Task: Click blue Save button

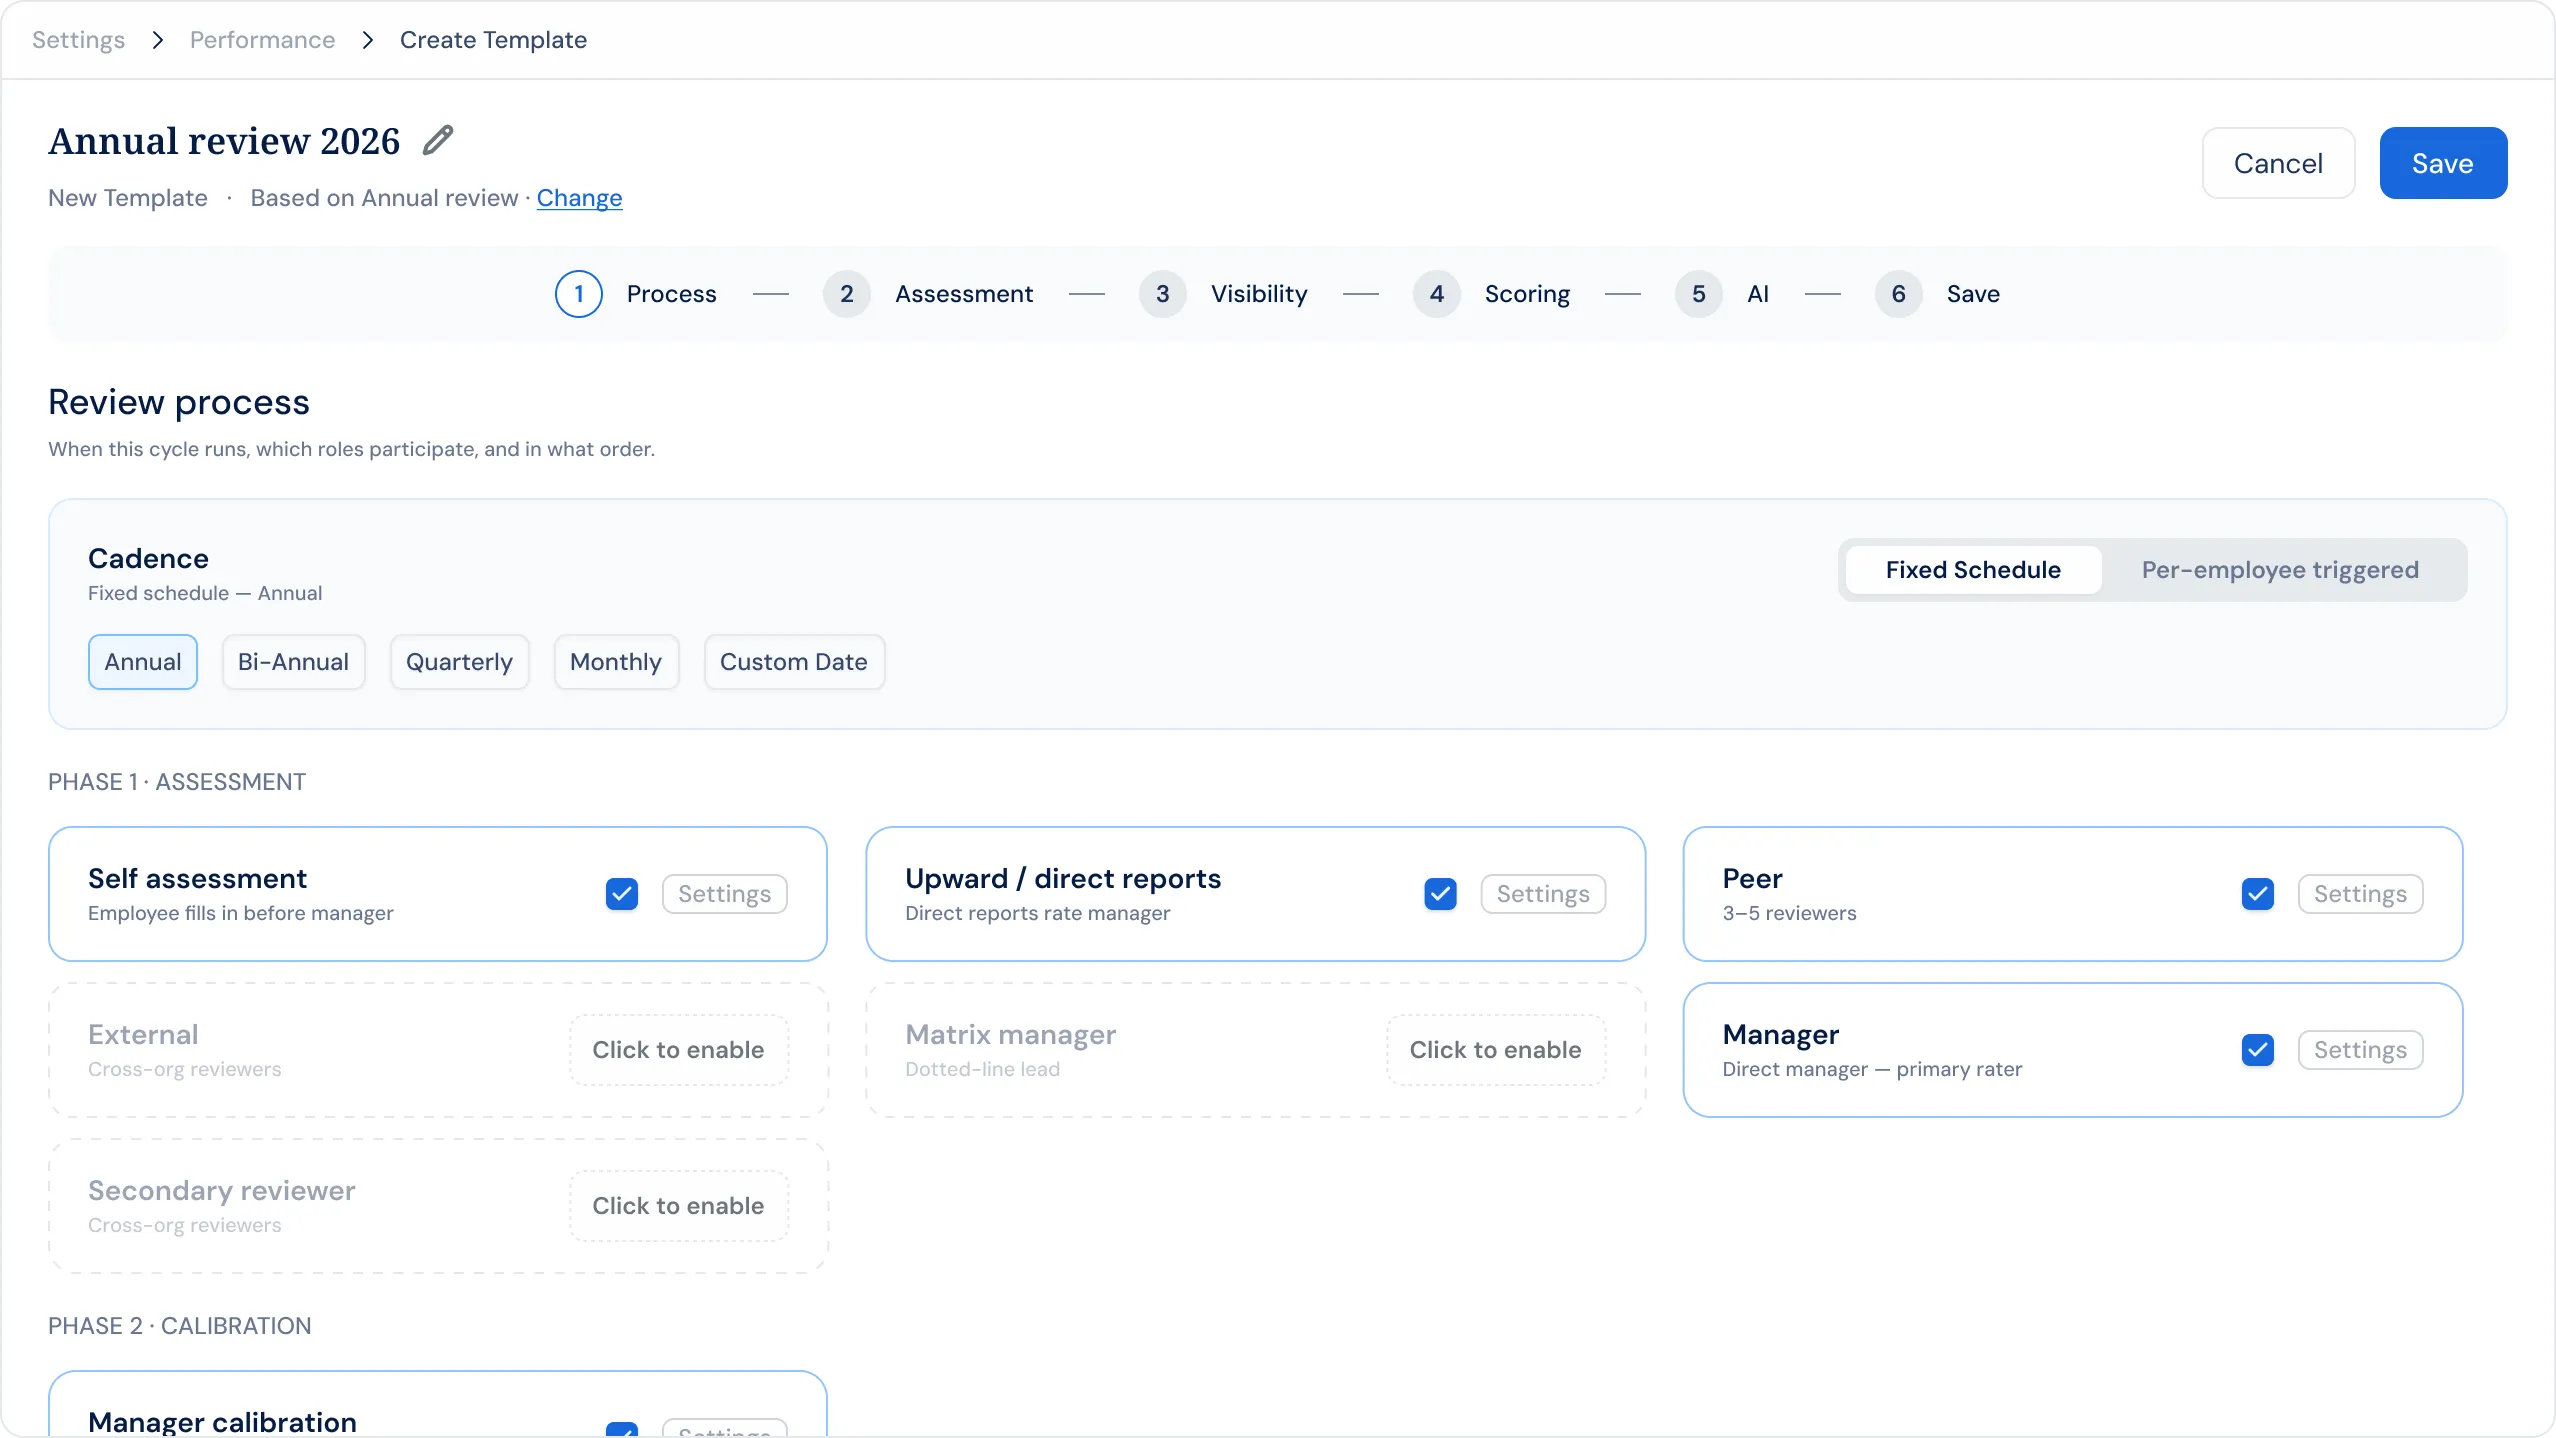Action: (x=2443, y=163)
